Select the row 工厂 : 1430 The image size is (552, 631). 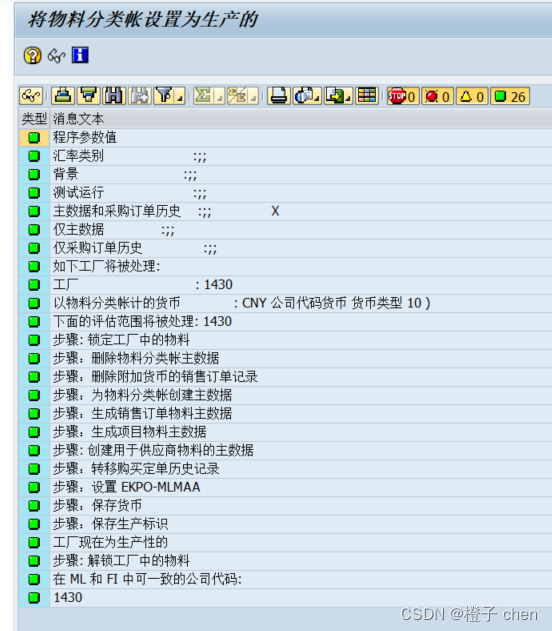(x=285, y=285)
